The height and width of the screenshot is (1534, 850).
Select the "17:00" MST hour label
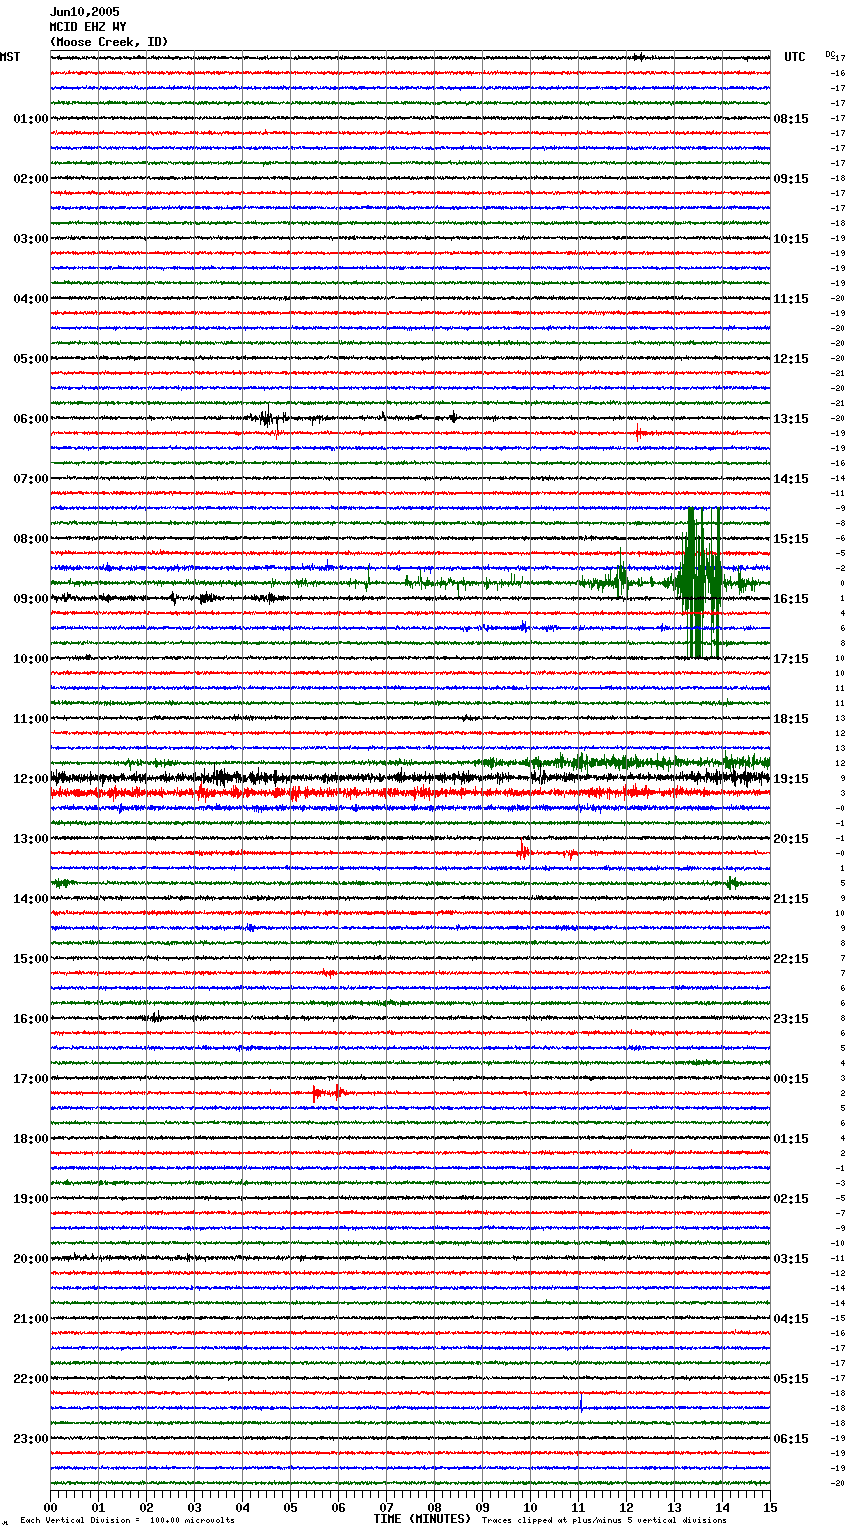pyautogui.click(x=30, y=1079)
